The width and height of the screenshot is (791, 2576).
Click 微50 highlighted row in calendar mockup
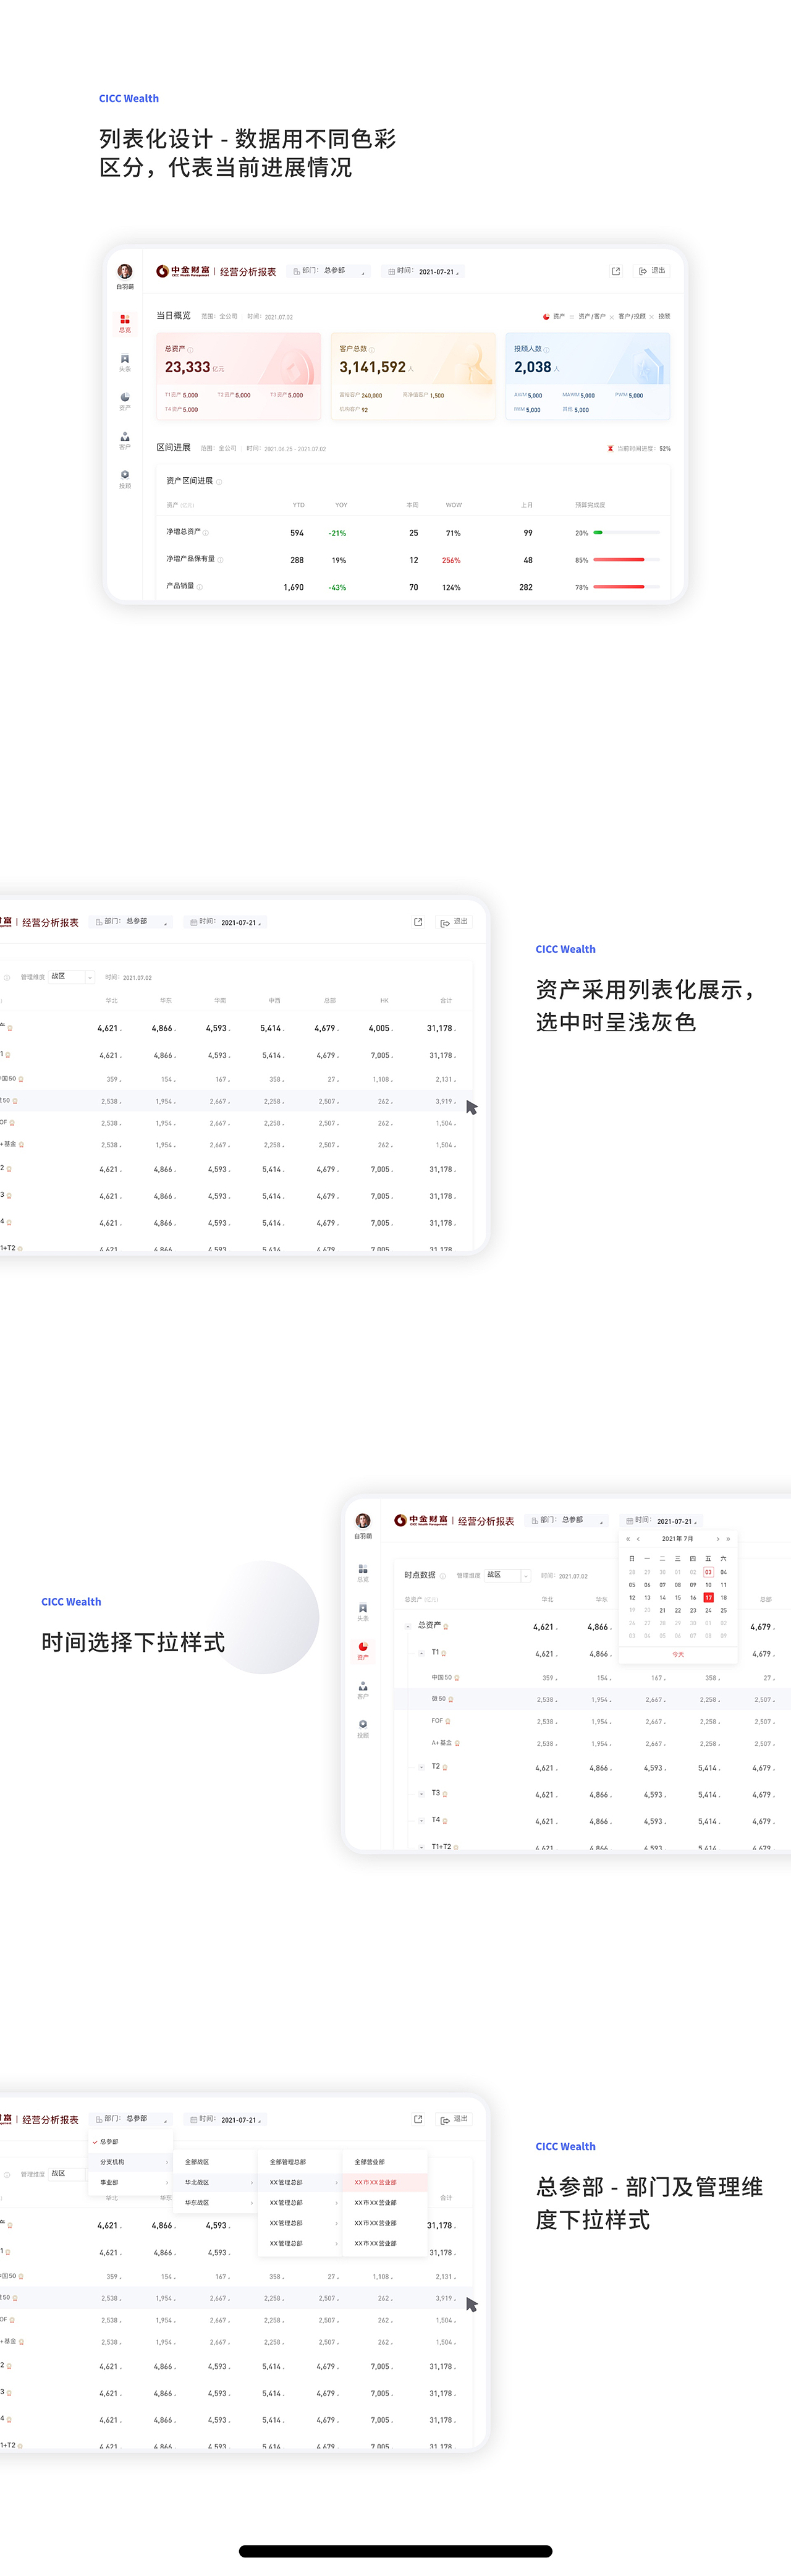pos(593,1699)
